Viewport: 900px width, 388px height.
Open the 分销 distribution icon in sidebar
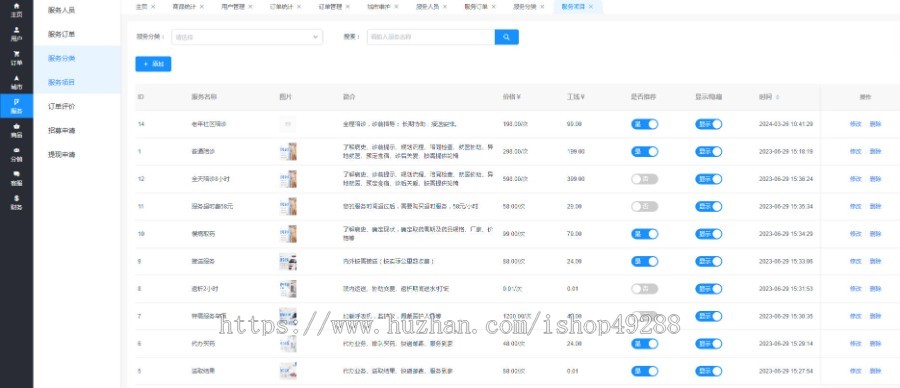pyautogui.click(x=17, y=154)
